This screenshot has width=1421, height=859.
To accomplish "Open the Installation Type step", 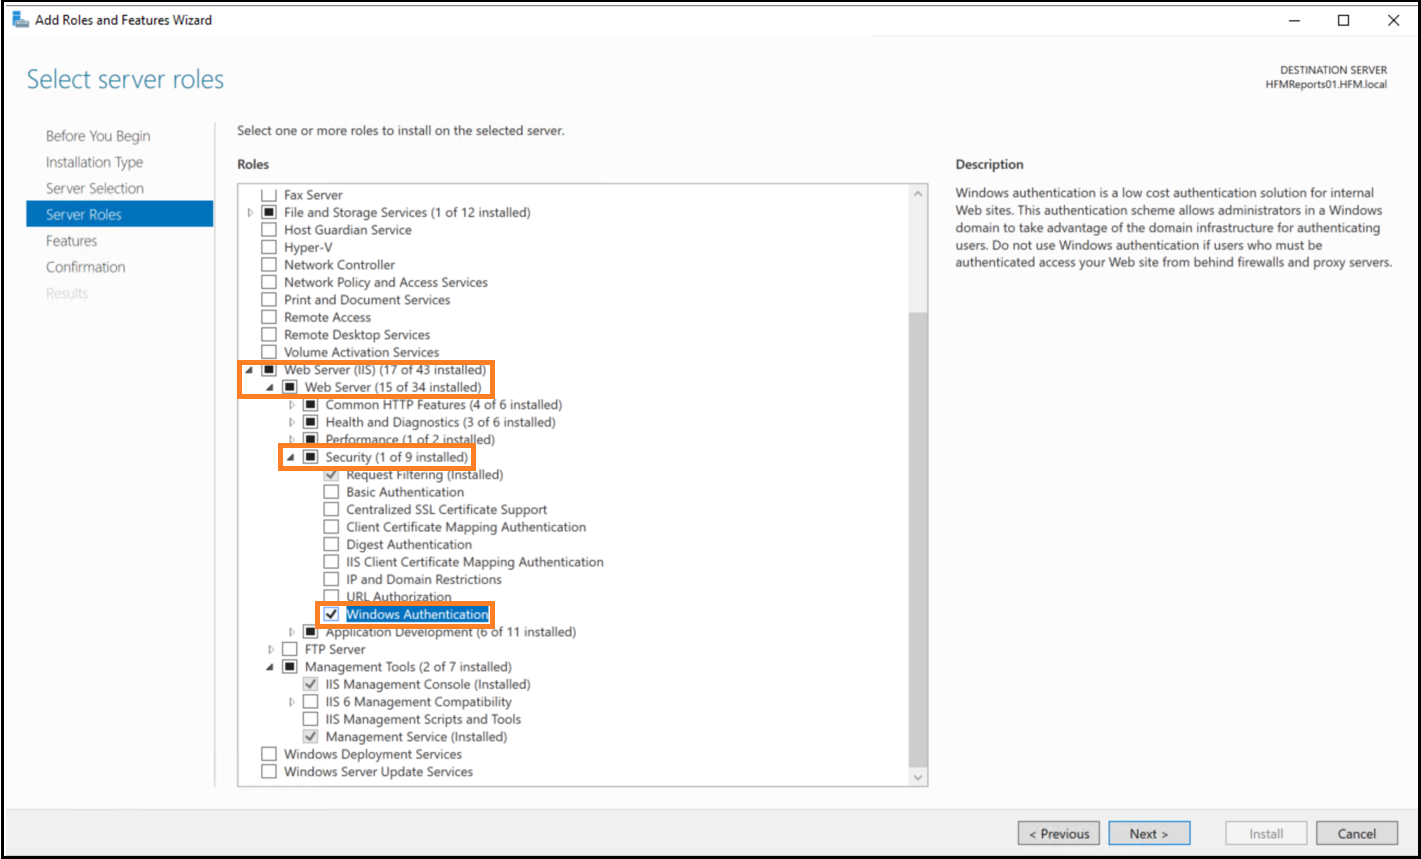I will click(94, 162).
